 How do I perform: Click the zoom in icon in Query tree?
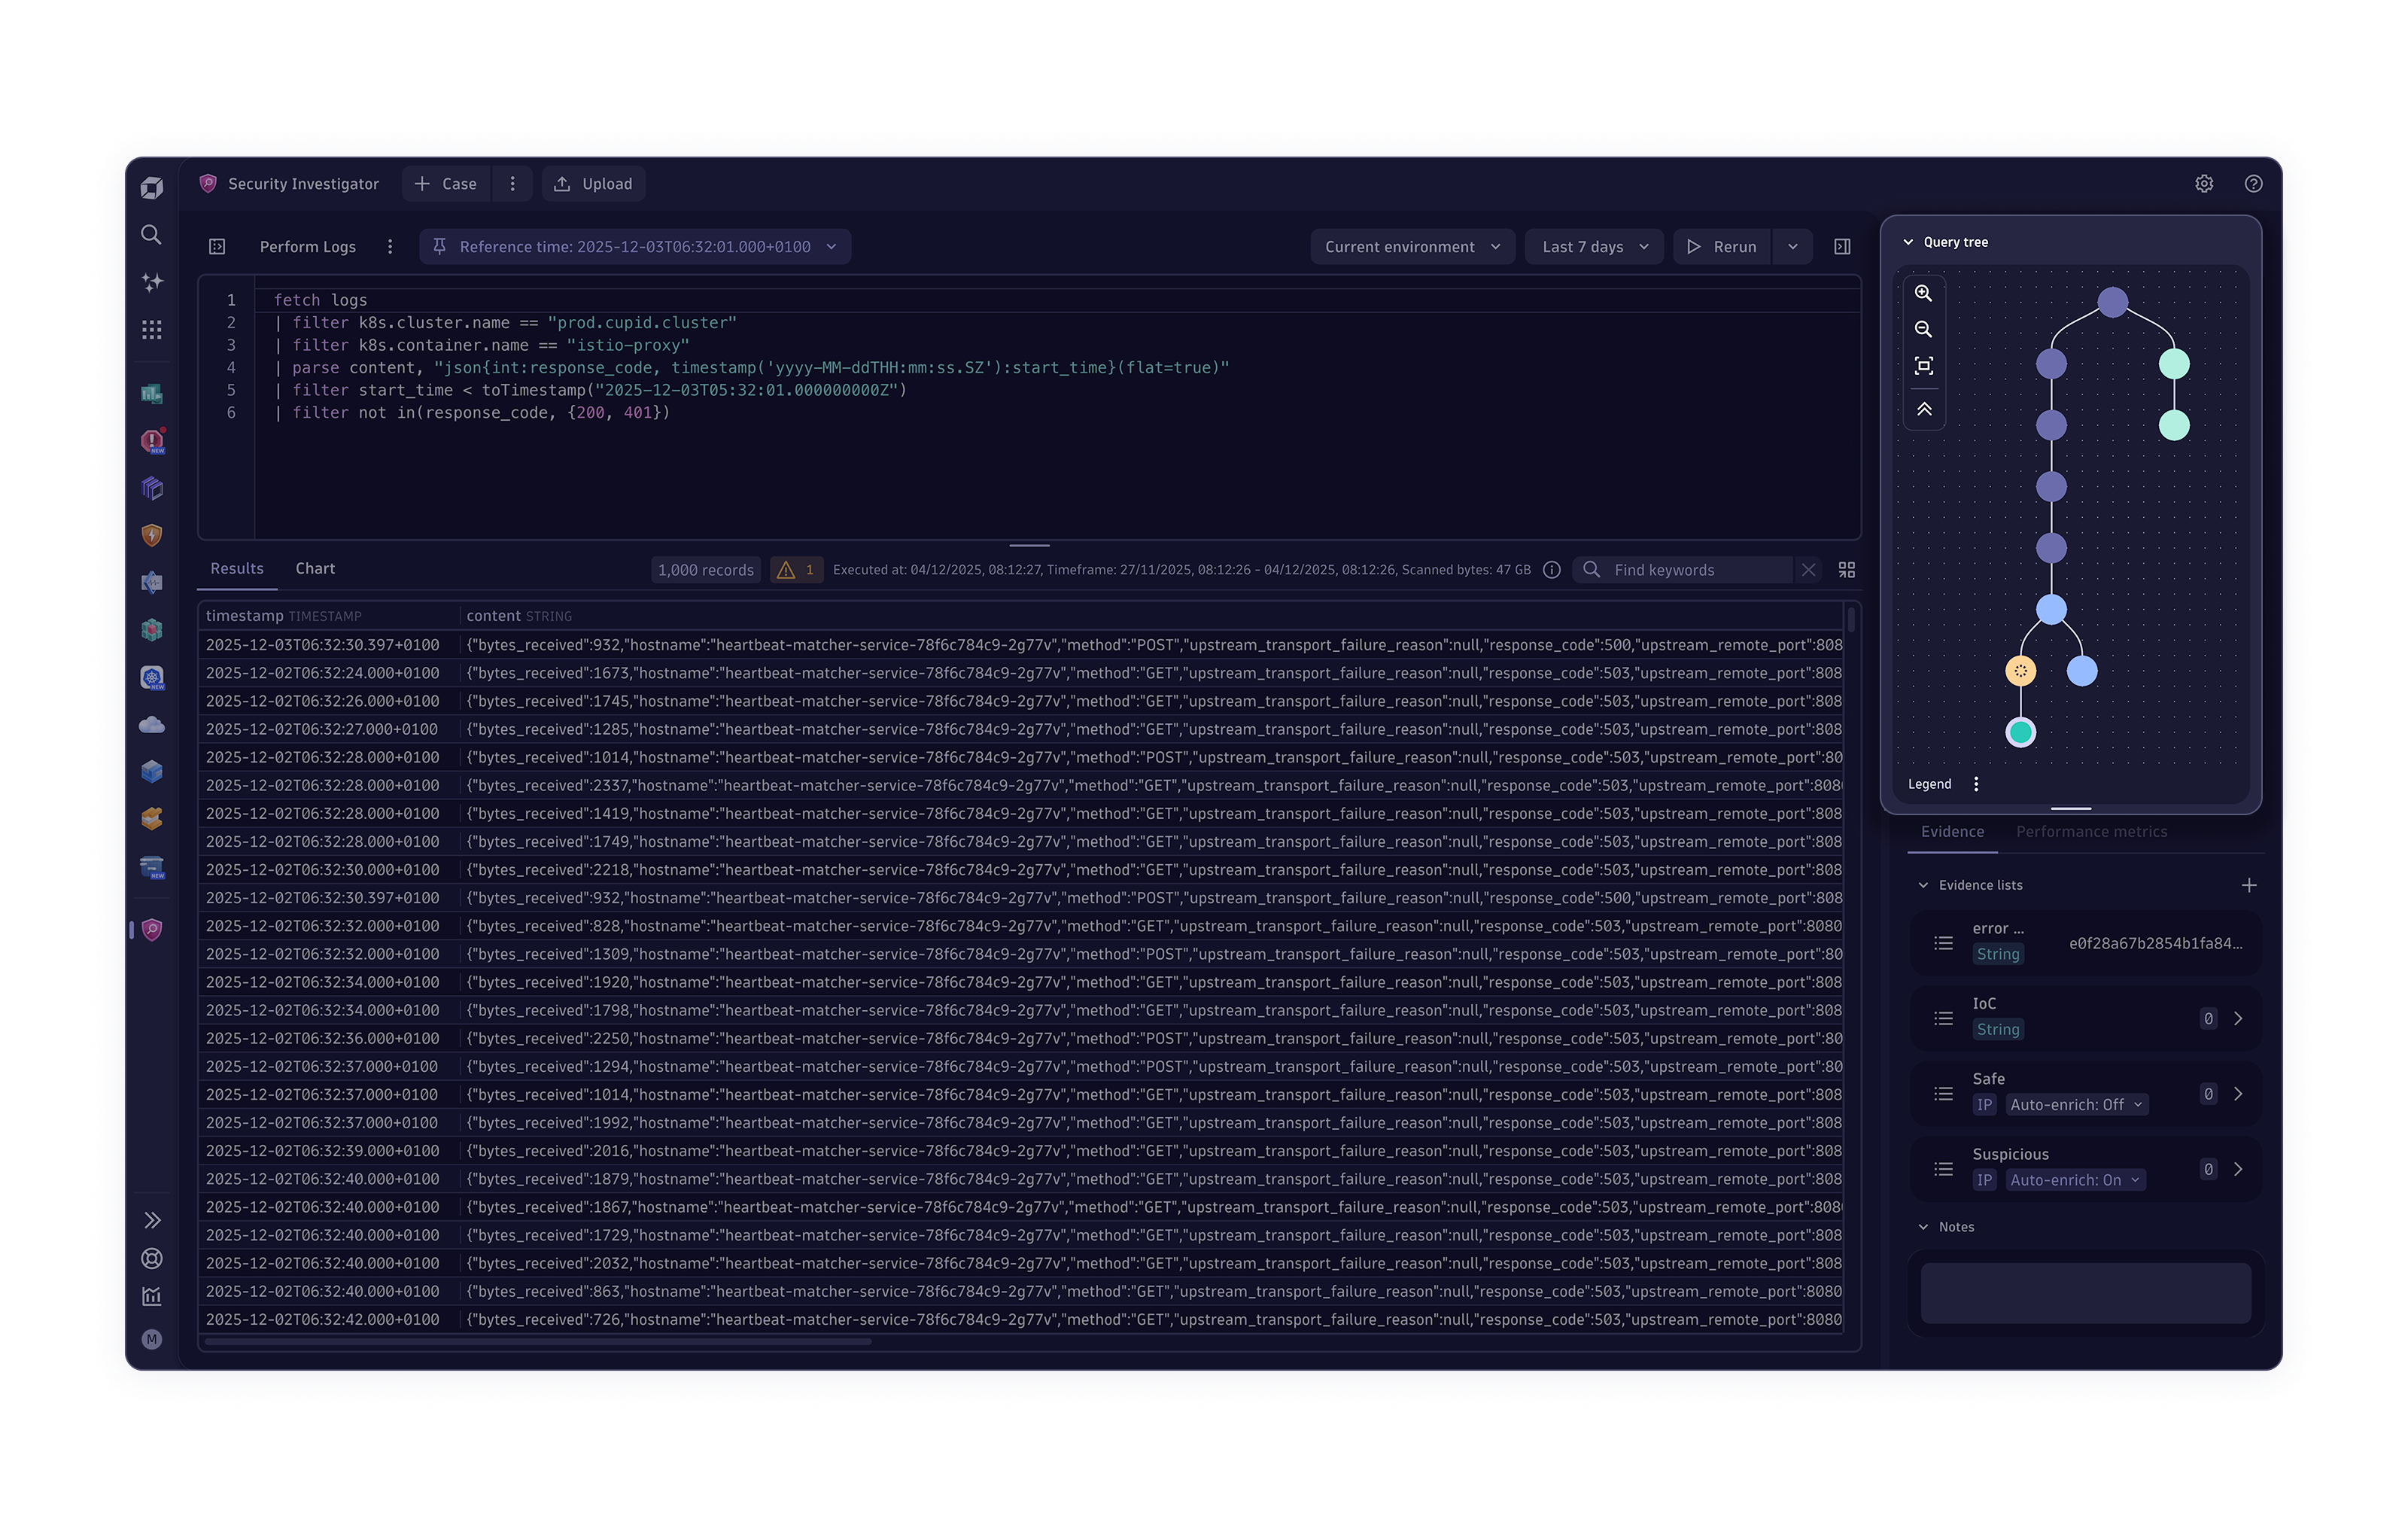click(x=1923, y=293)
